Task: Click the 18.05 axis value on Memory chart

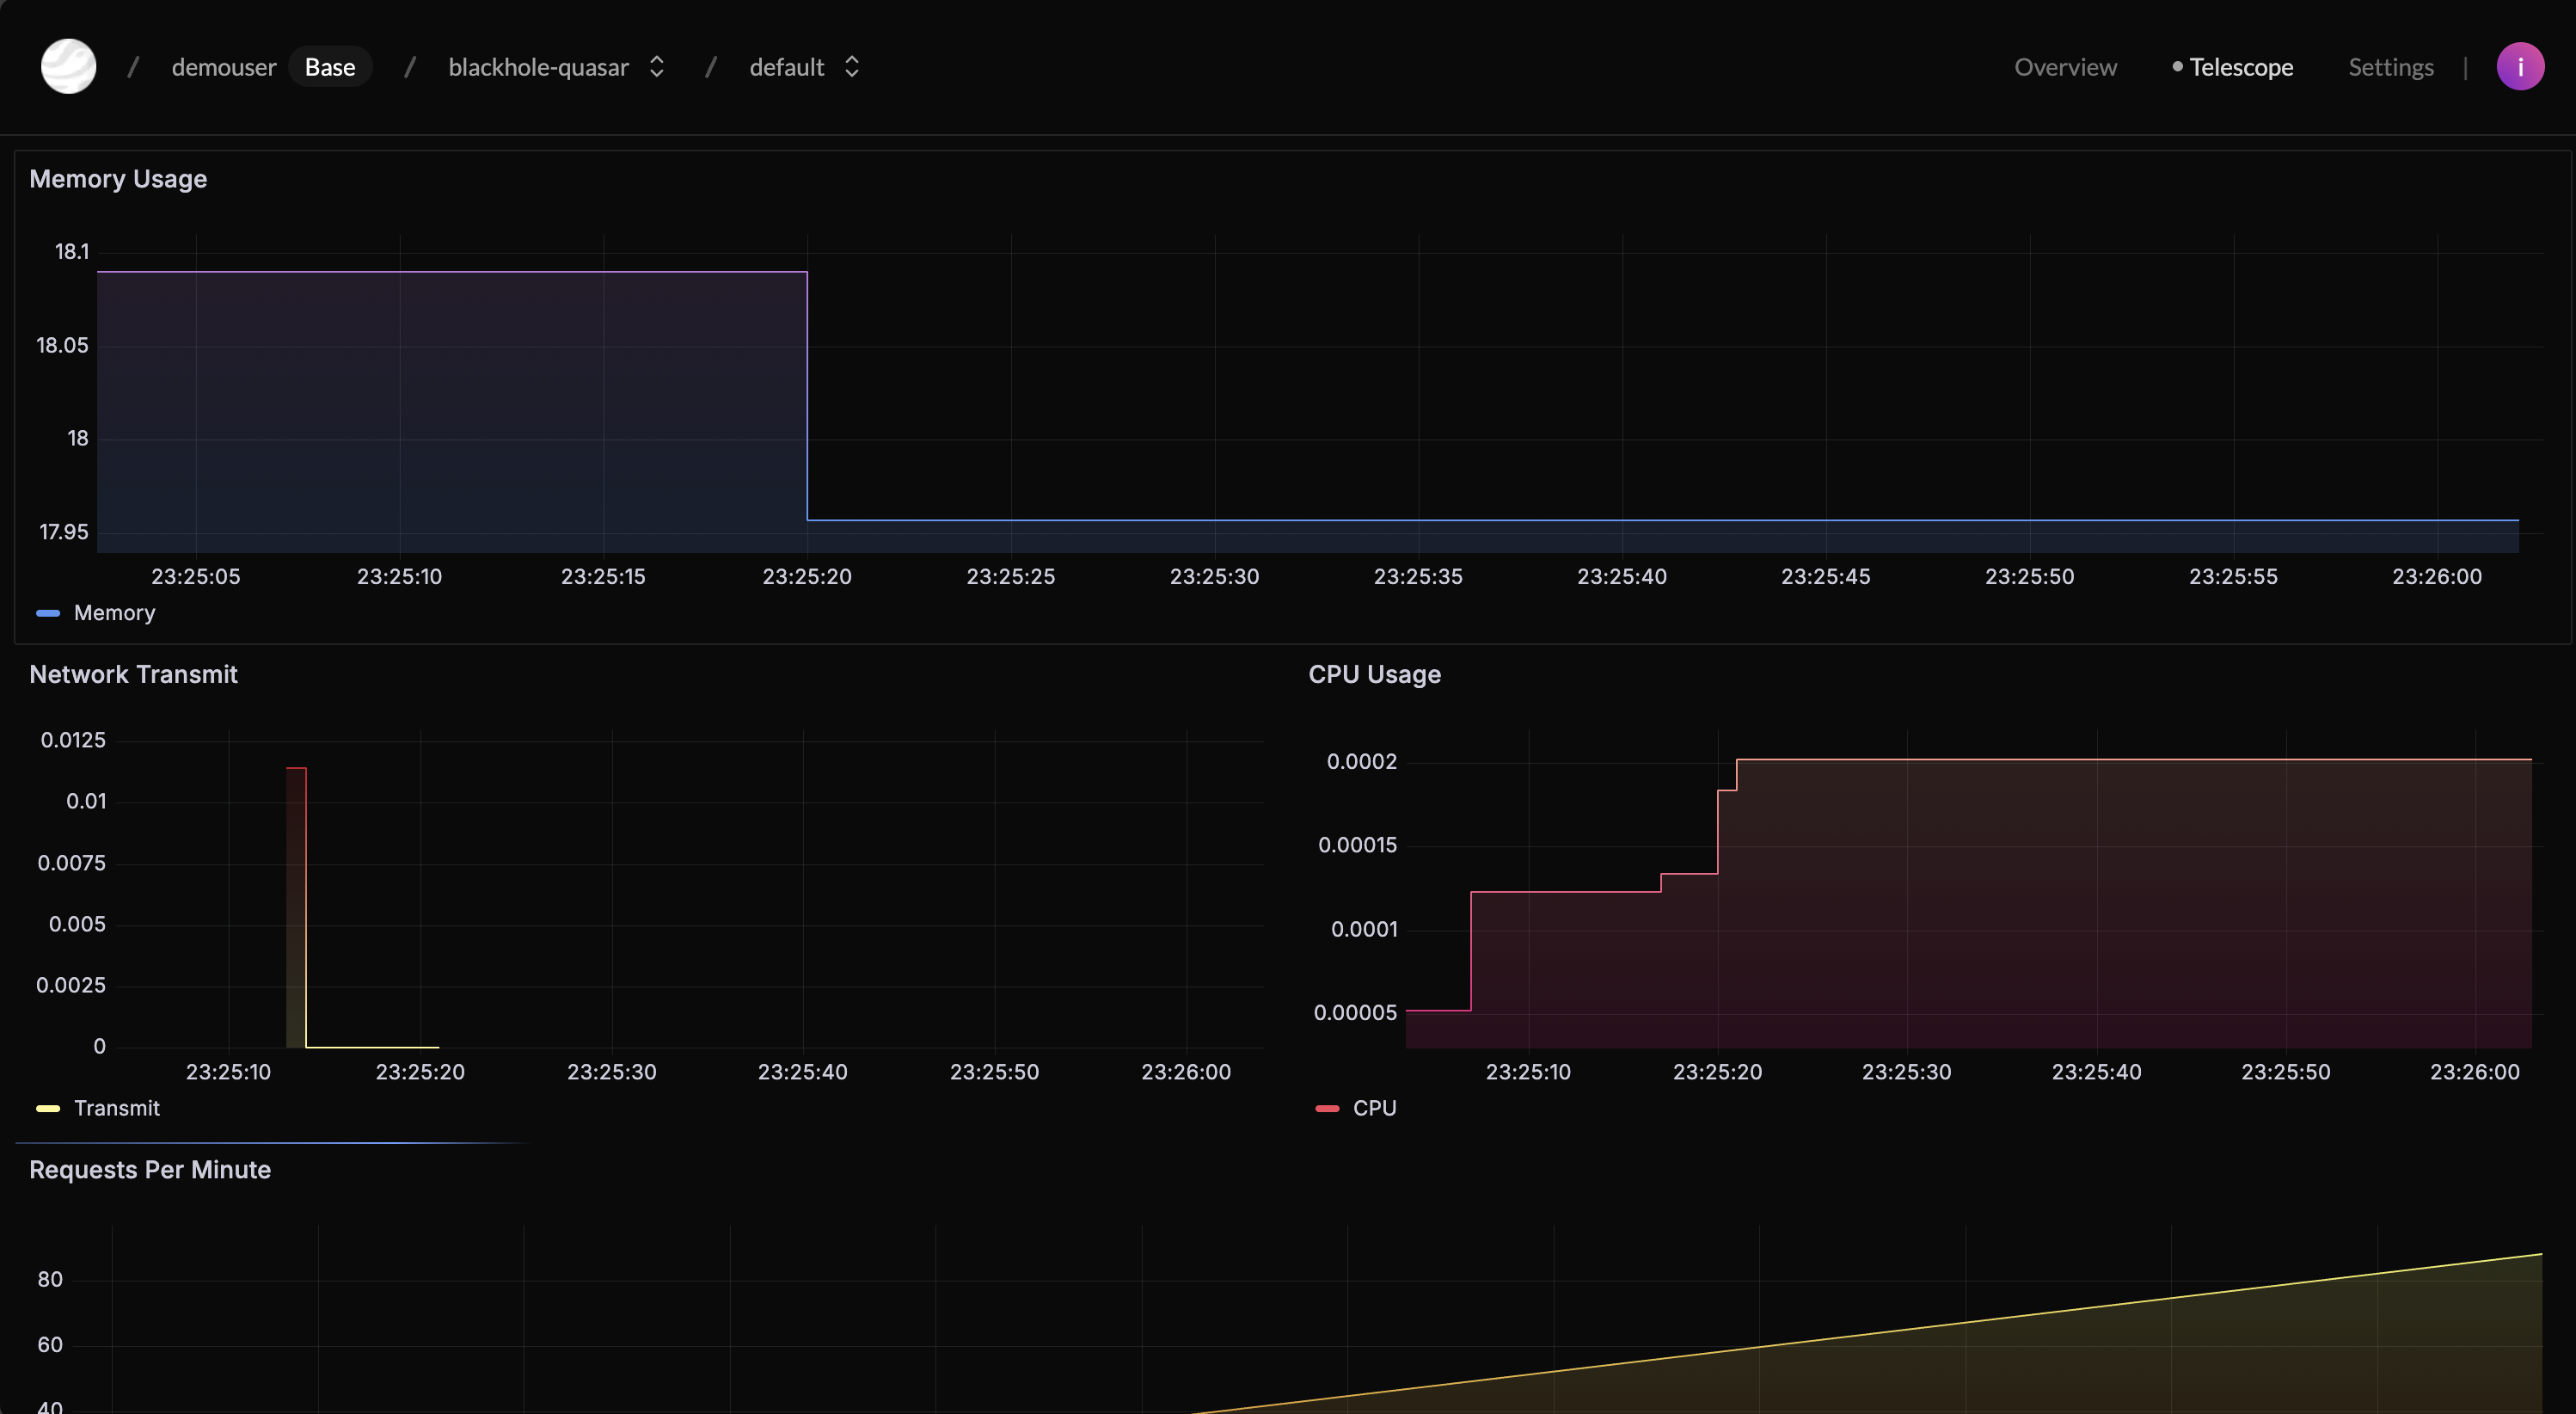Action: point(62,345)
